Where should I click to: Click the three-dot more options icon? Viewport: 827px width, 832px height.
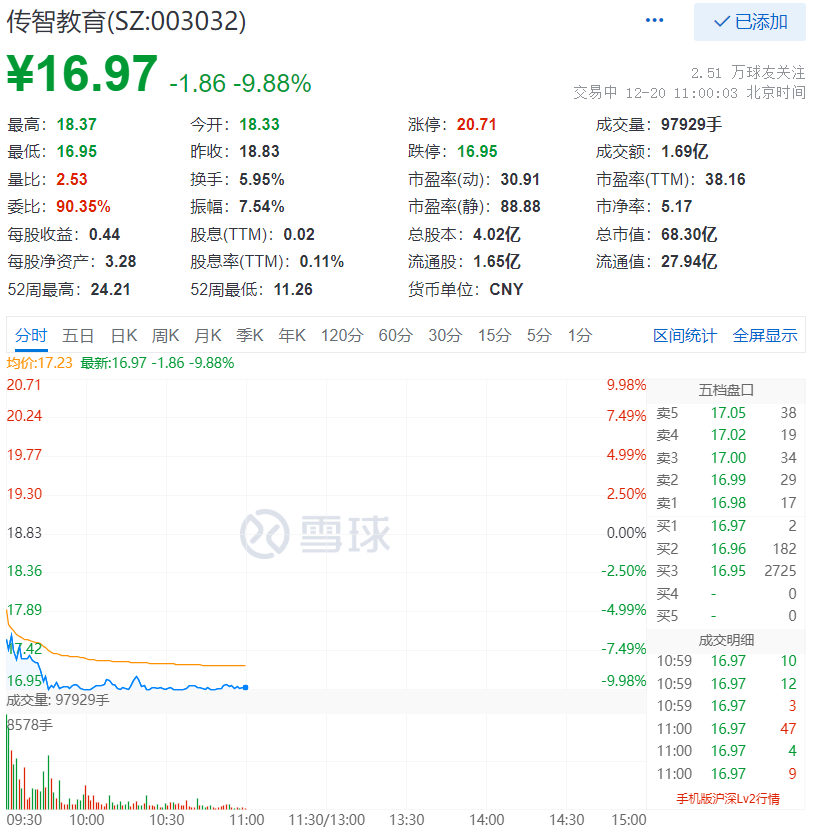[x=655, y=21]
